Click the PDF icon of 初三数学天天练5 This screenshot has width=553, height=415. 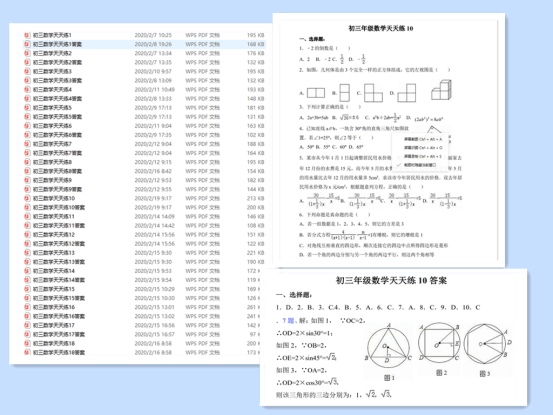pos(27,108)
